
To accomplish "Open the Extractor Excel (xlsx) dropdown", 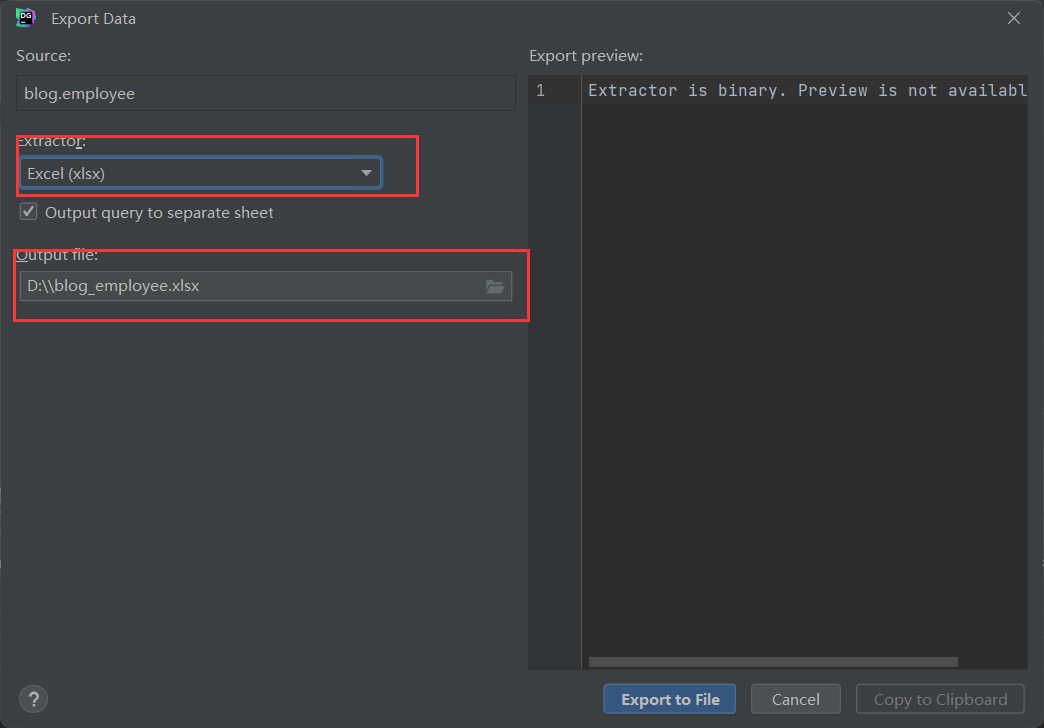I will point(200,173).
